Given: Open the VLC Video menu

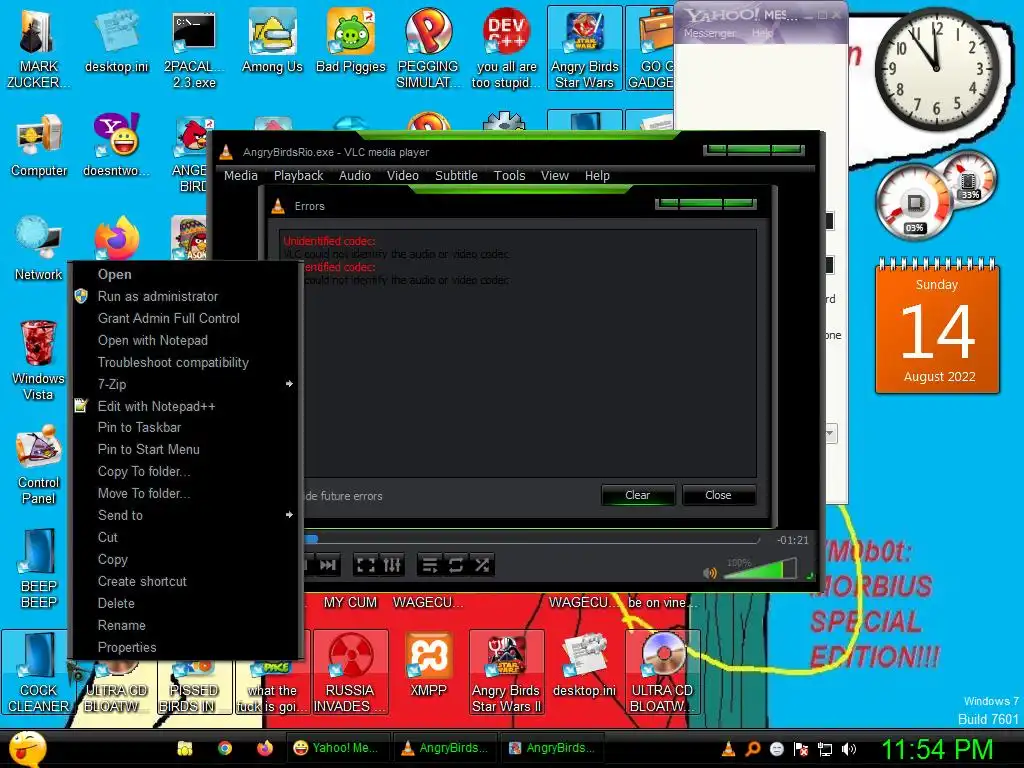Looking at the screenshot, I should tap(402, 176).
